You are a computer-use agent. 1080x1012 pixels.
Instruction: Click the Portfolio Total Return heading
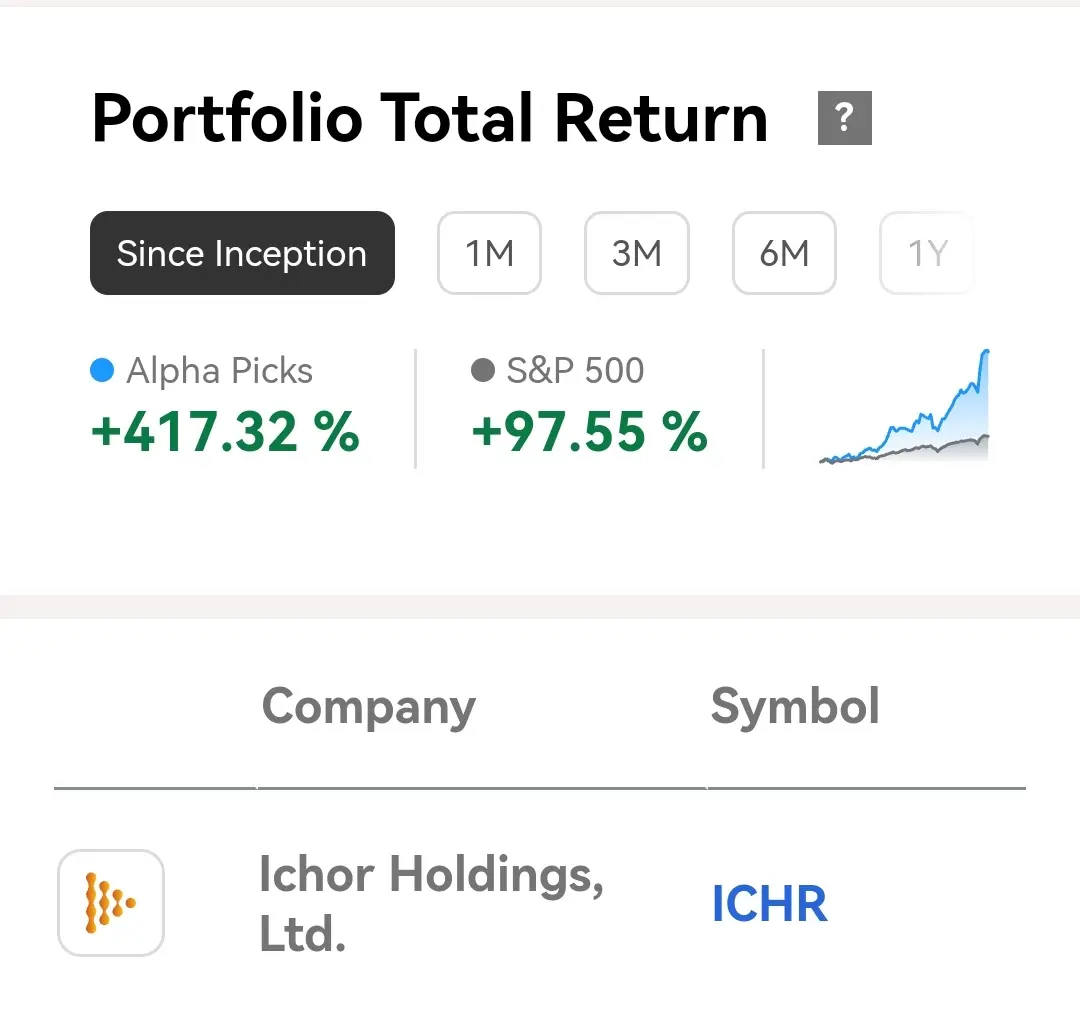point(430,118)
